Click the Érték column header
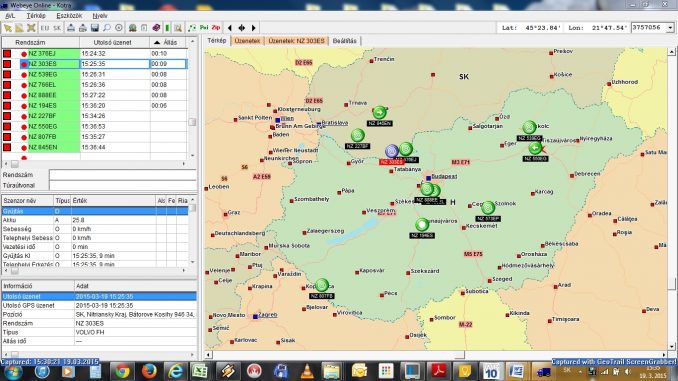Screen dimensions: 678x381 tap(113, 201)
